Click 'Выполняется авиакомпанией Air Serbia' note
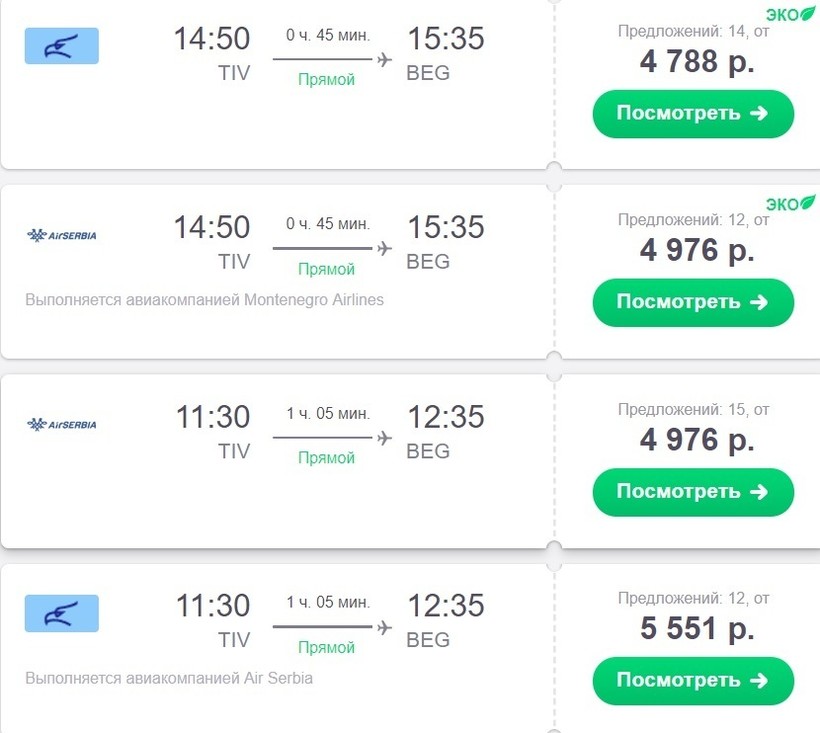This screenshot has width=820, height=733. pyautogui.click(x=169, y=678)
